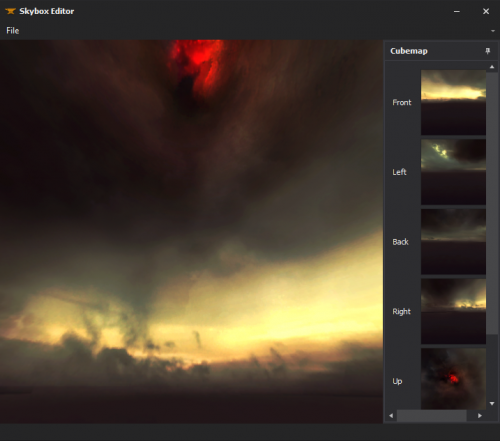Select the Right cubemap face thumbnail
Screen dimensions: 500x441
pyautogui.click(x=453, y=311)
